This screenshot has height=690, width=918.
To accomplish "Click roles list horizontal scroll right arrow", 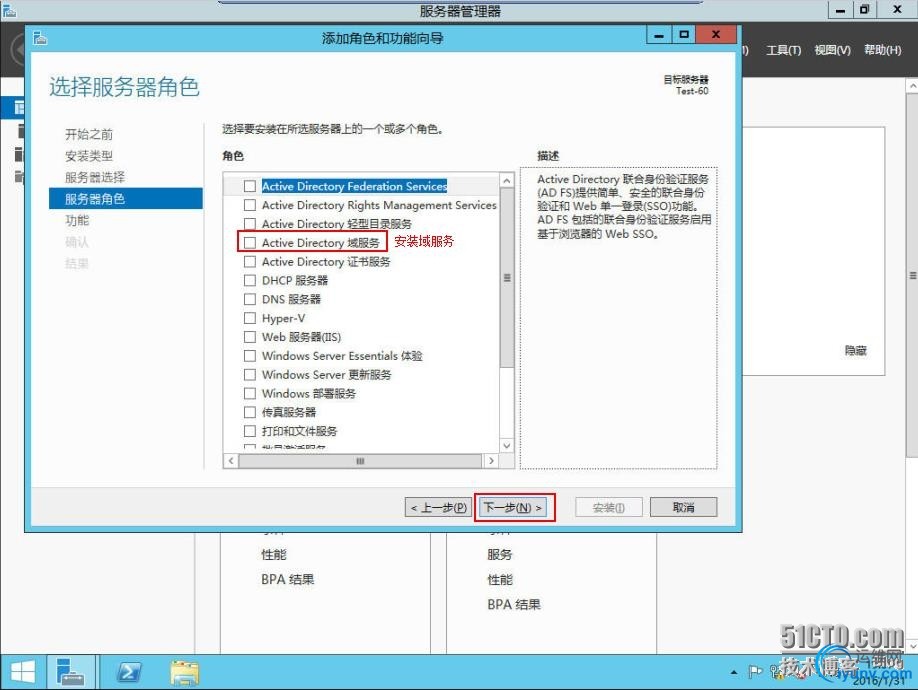I will [491, 461].
